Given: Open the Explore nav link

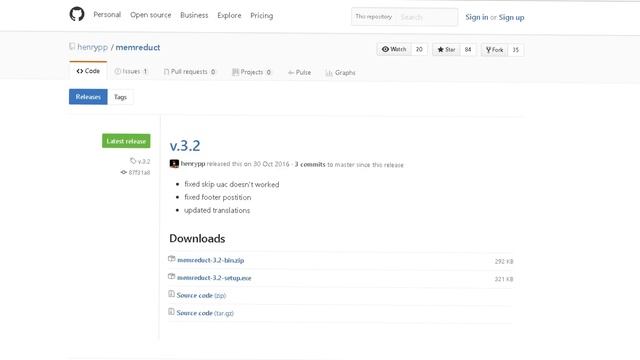Looking at the screenshot, I should [x=229, y=16].
